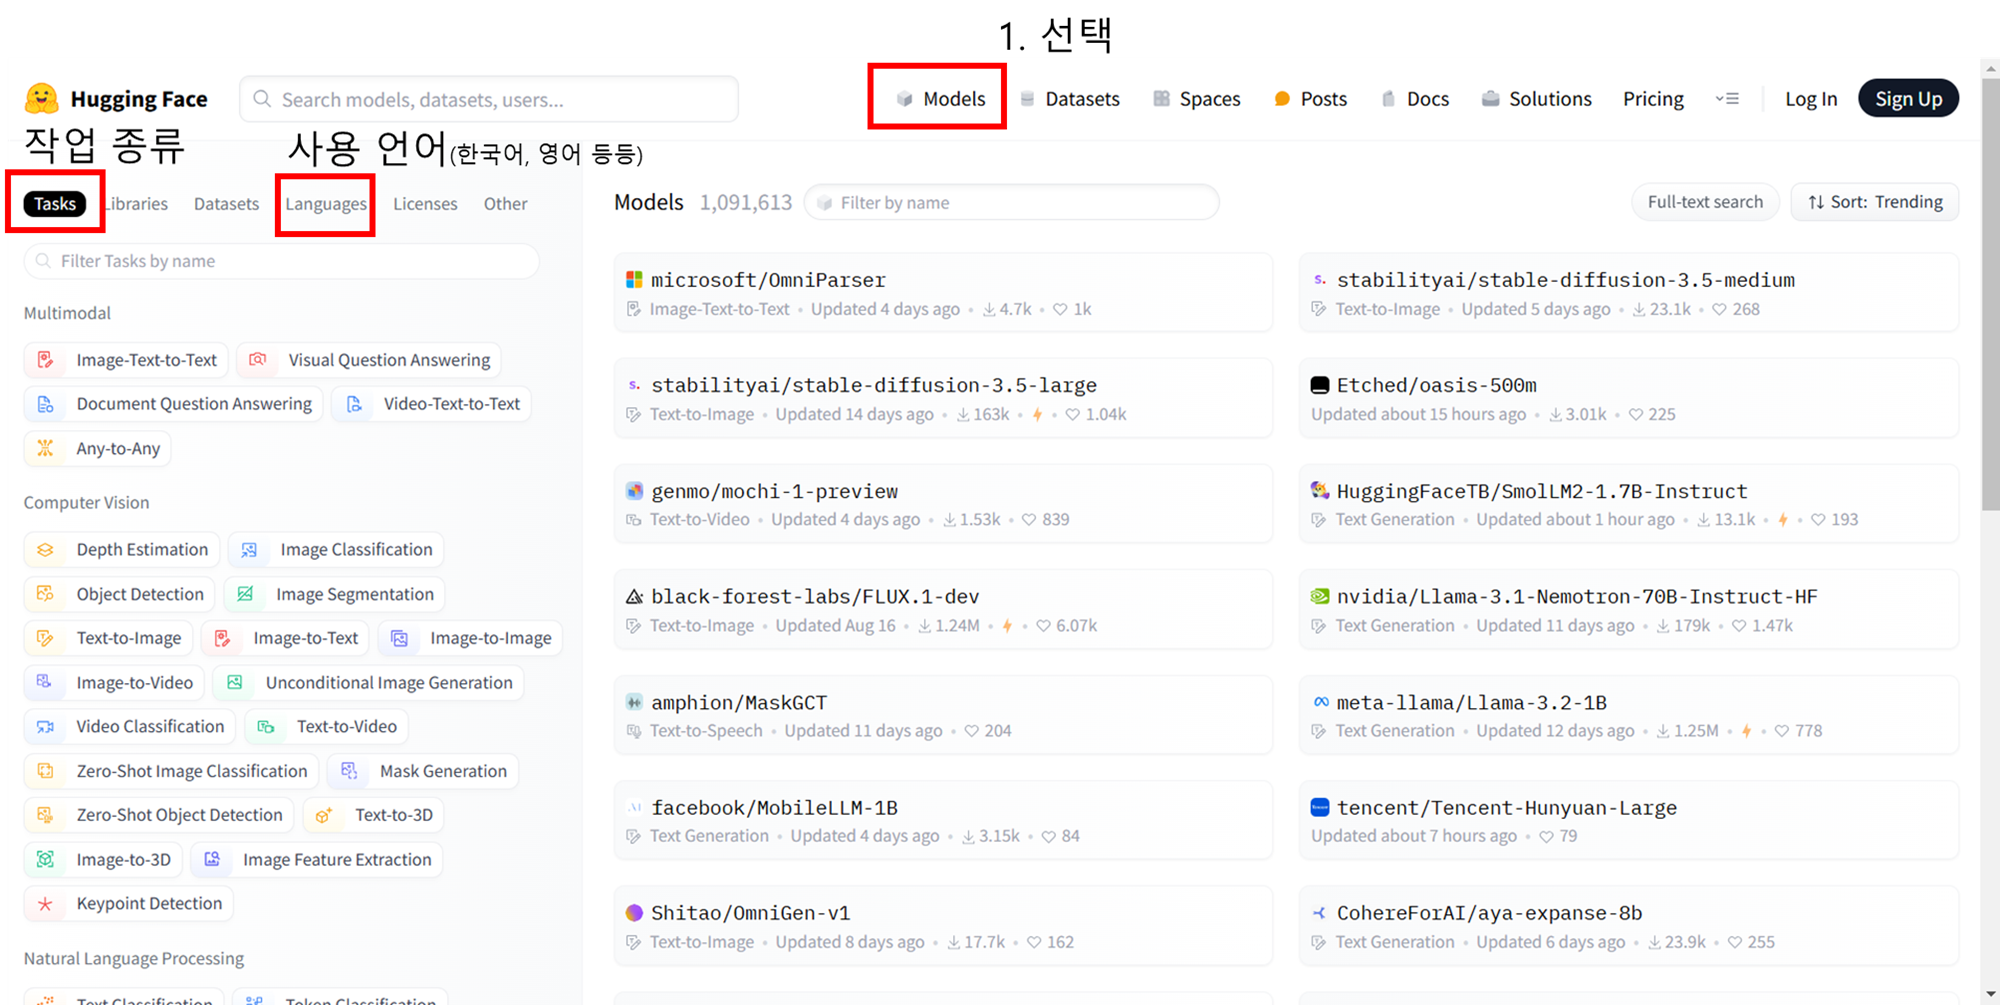Click the Full-text search button
Viewport: 2000px width, 1005px height.
pos(1705,202)
